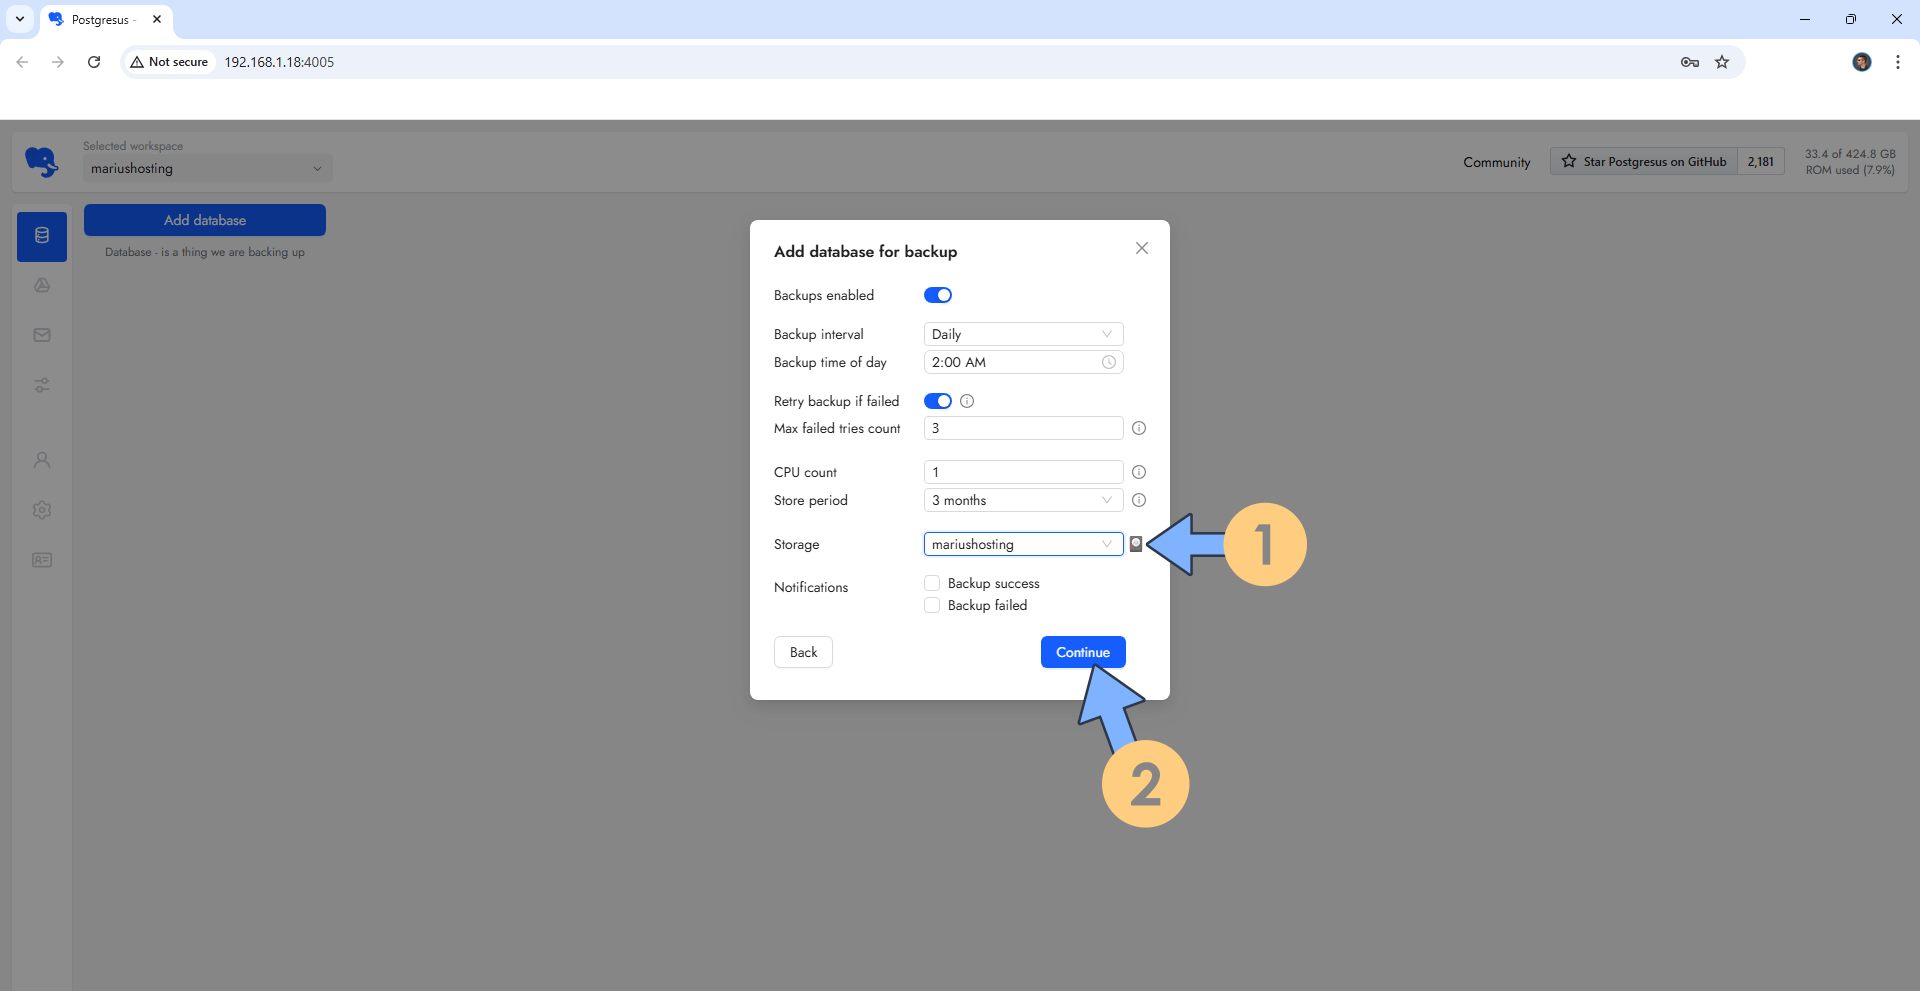This screenshot has height=991, width=1920.
Task: Turn off Retry backup if failed switch
Action: 938,401
